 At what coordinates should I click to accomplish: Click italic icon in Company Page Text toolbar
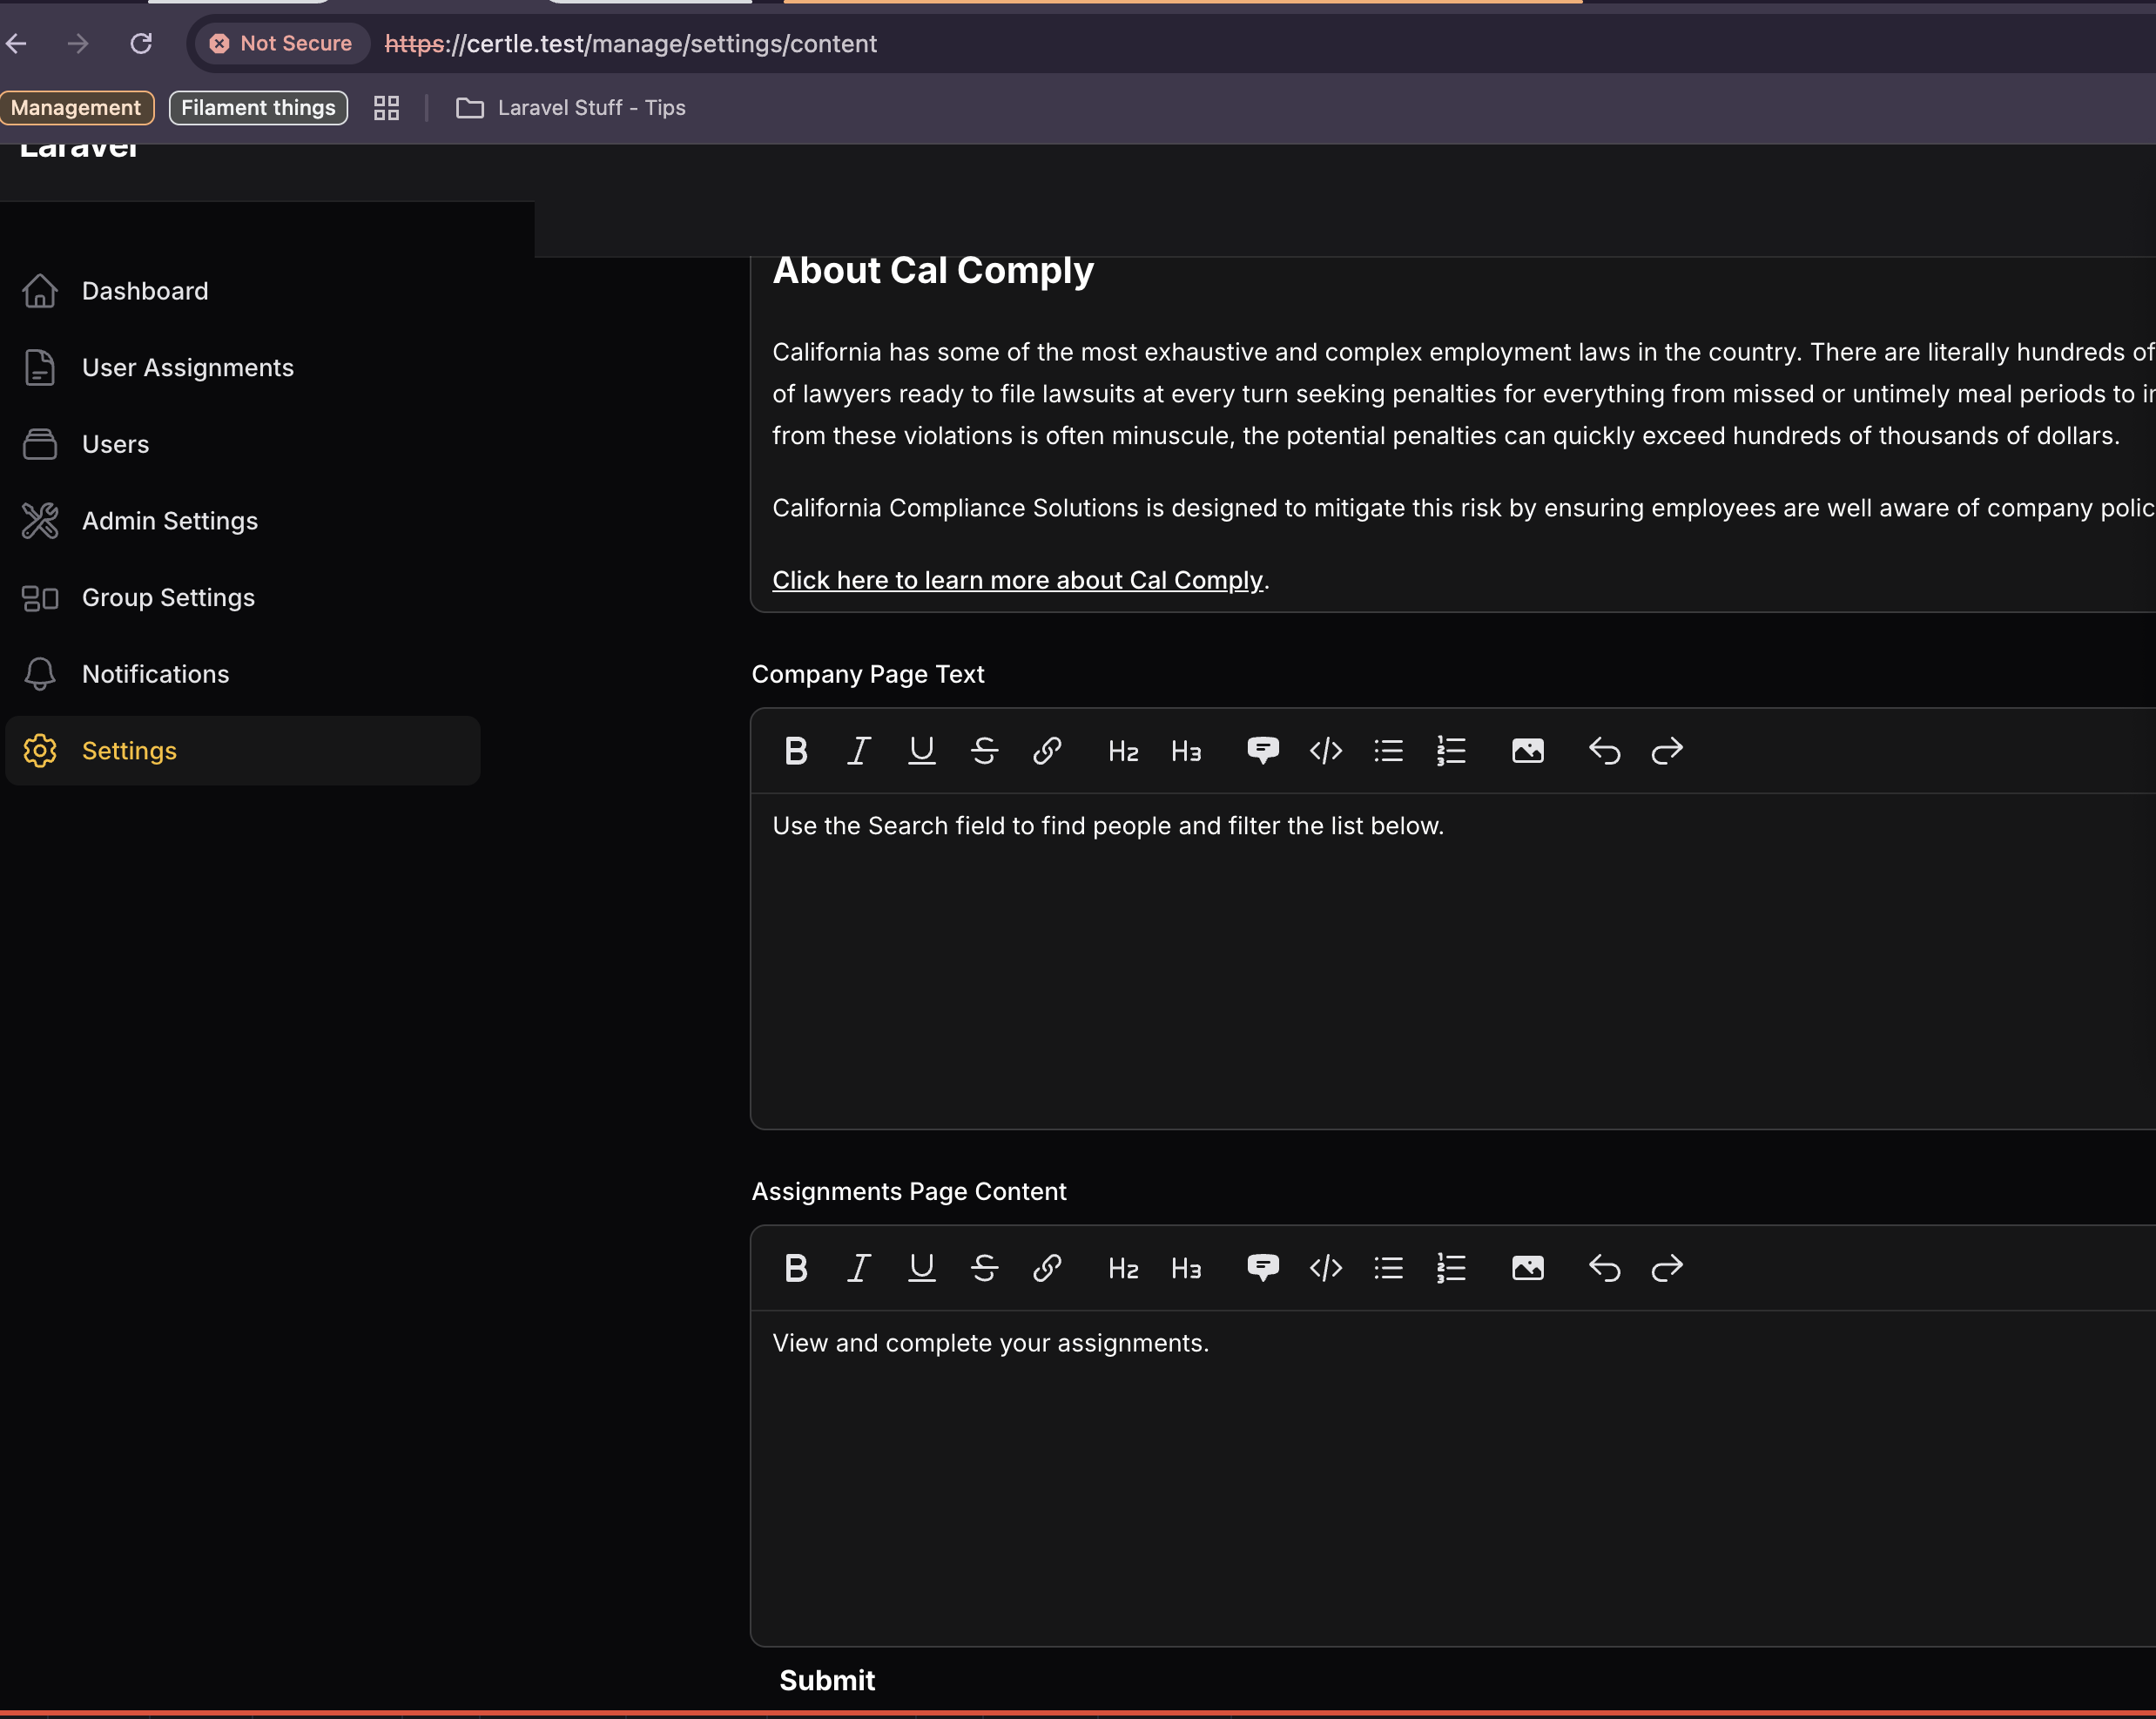click(x=858, y=751)
